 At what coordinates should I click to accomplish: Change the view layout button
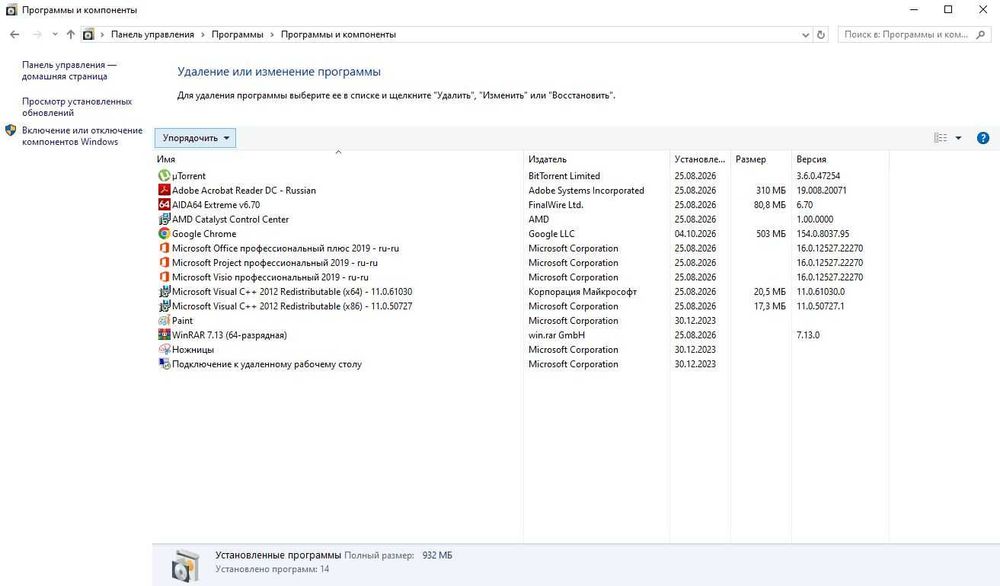[x=941, y=138]
